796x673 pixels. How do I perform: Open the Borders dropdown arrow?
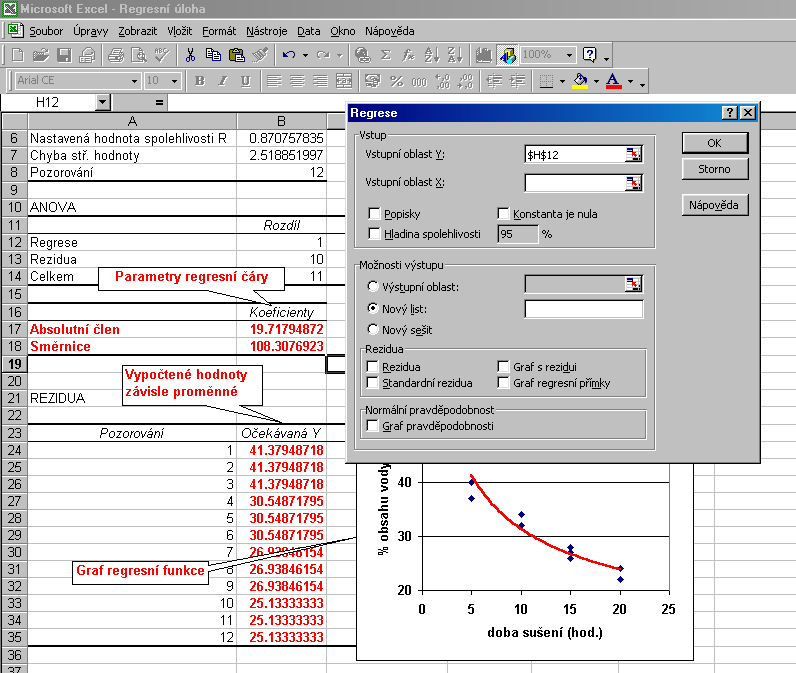[x=562, y=81]
